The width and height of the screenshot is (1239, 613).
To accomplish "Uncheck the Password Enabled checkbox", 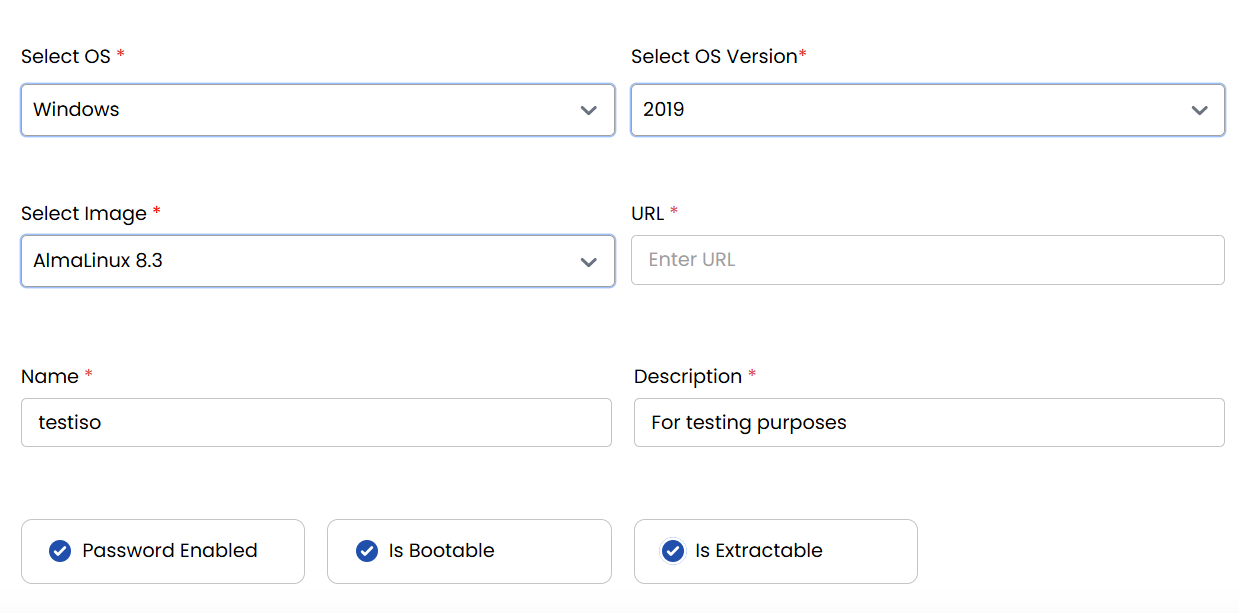I will [x=60, y=551].
